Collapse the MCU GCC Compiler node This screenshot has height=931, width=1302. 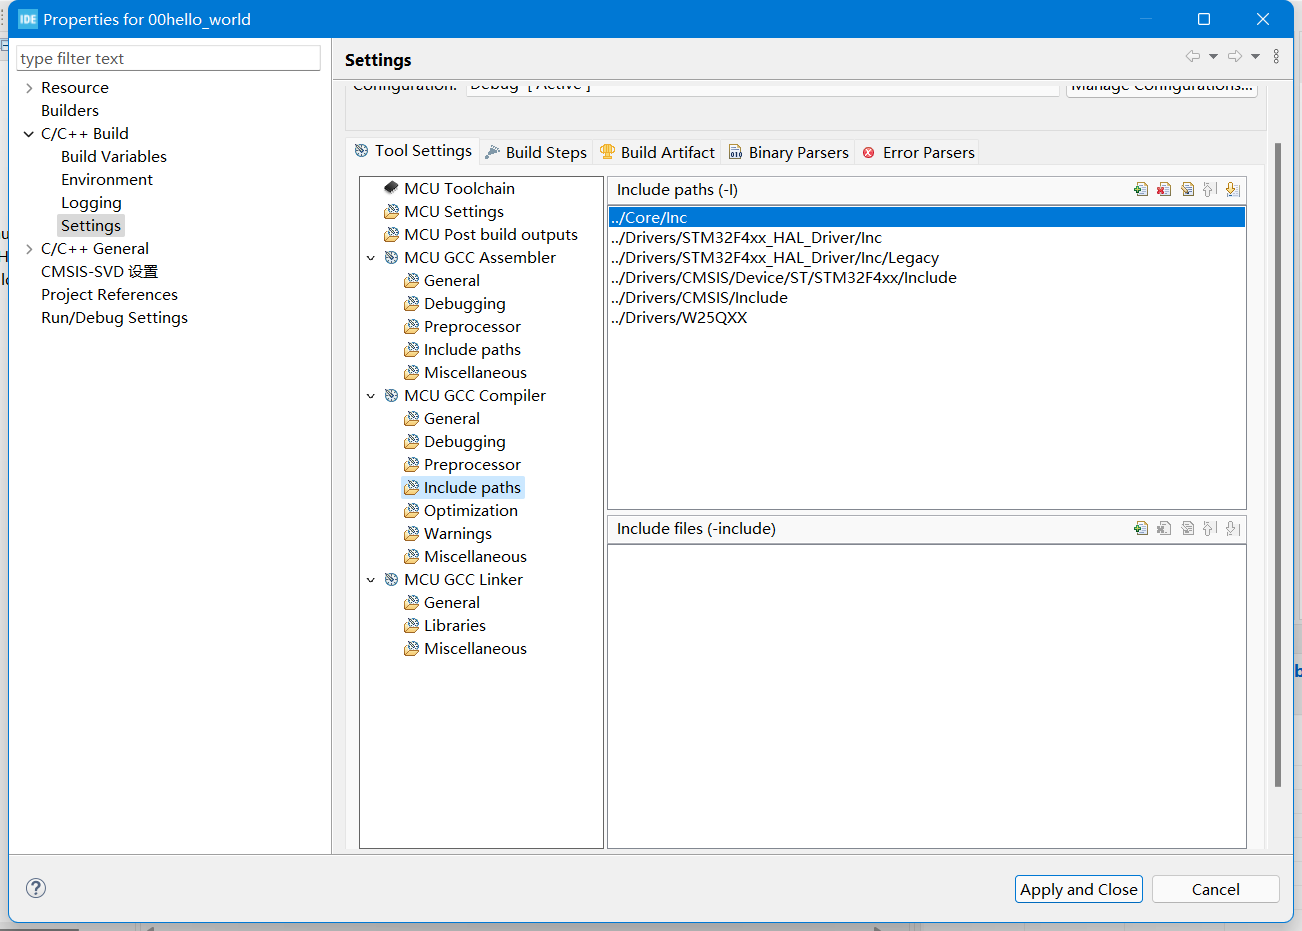click(x=371, y=396)
